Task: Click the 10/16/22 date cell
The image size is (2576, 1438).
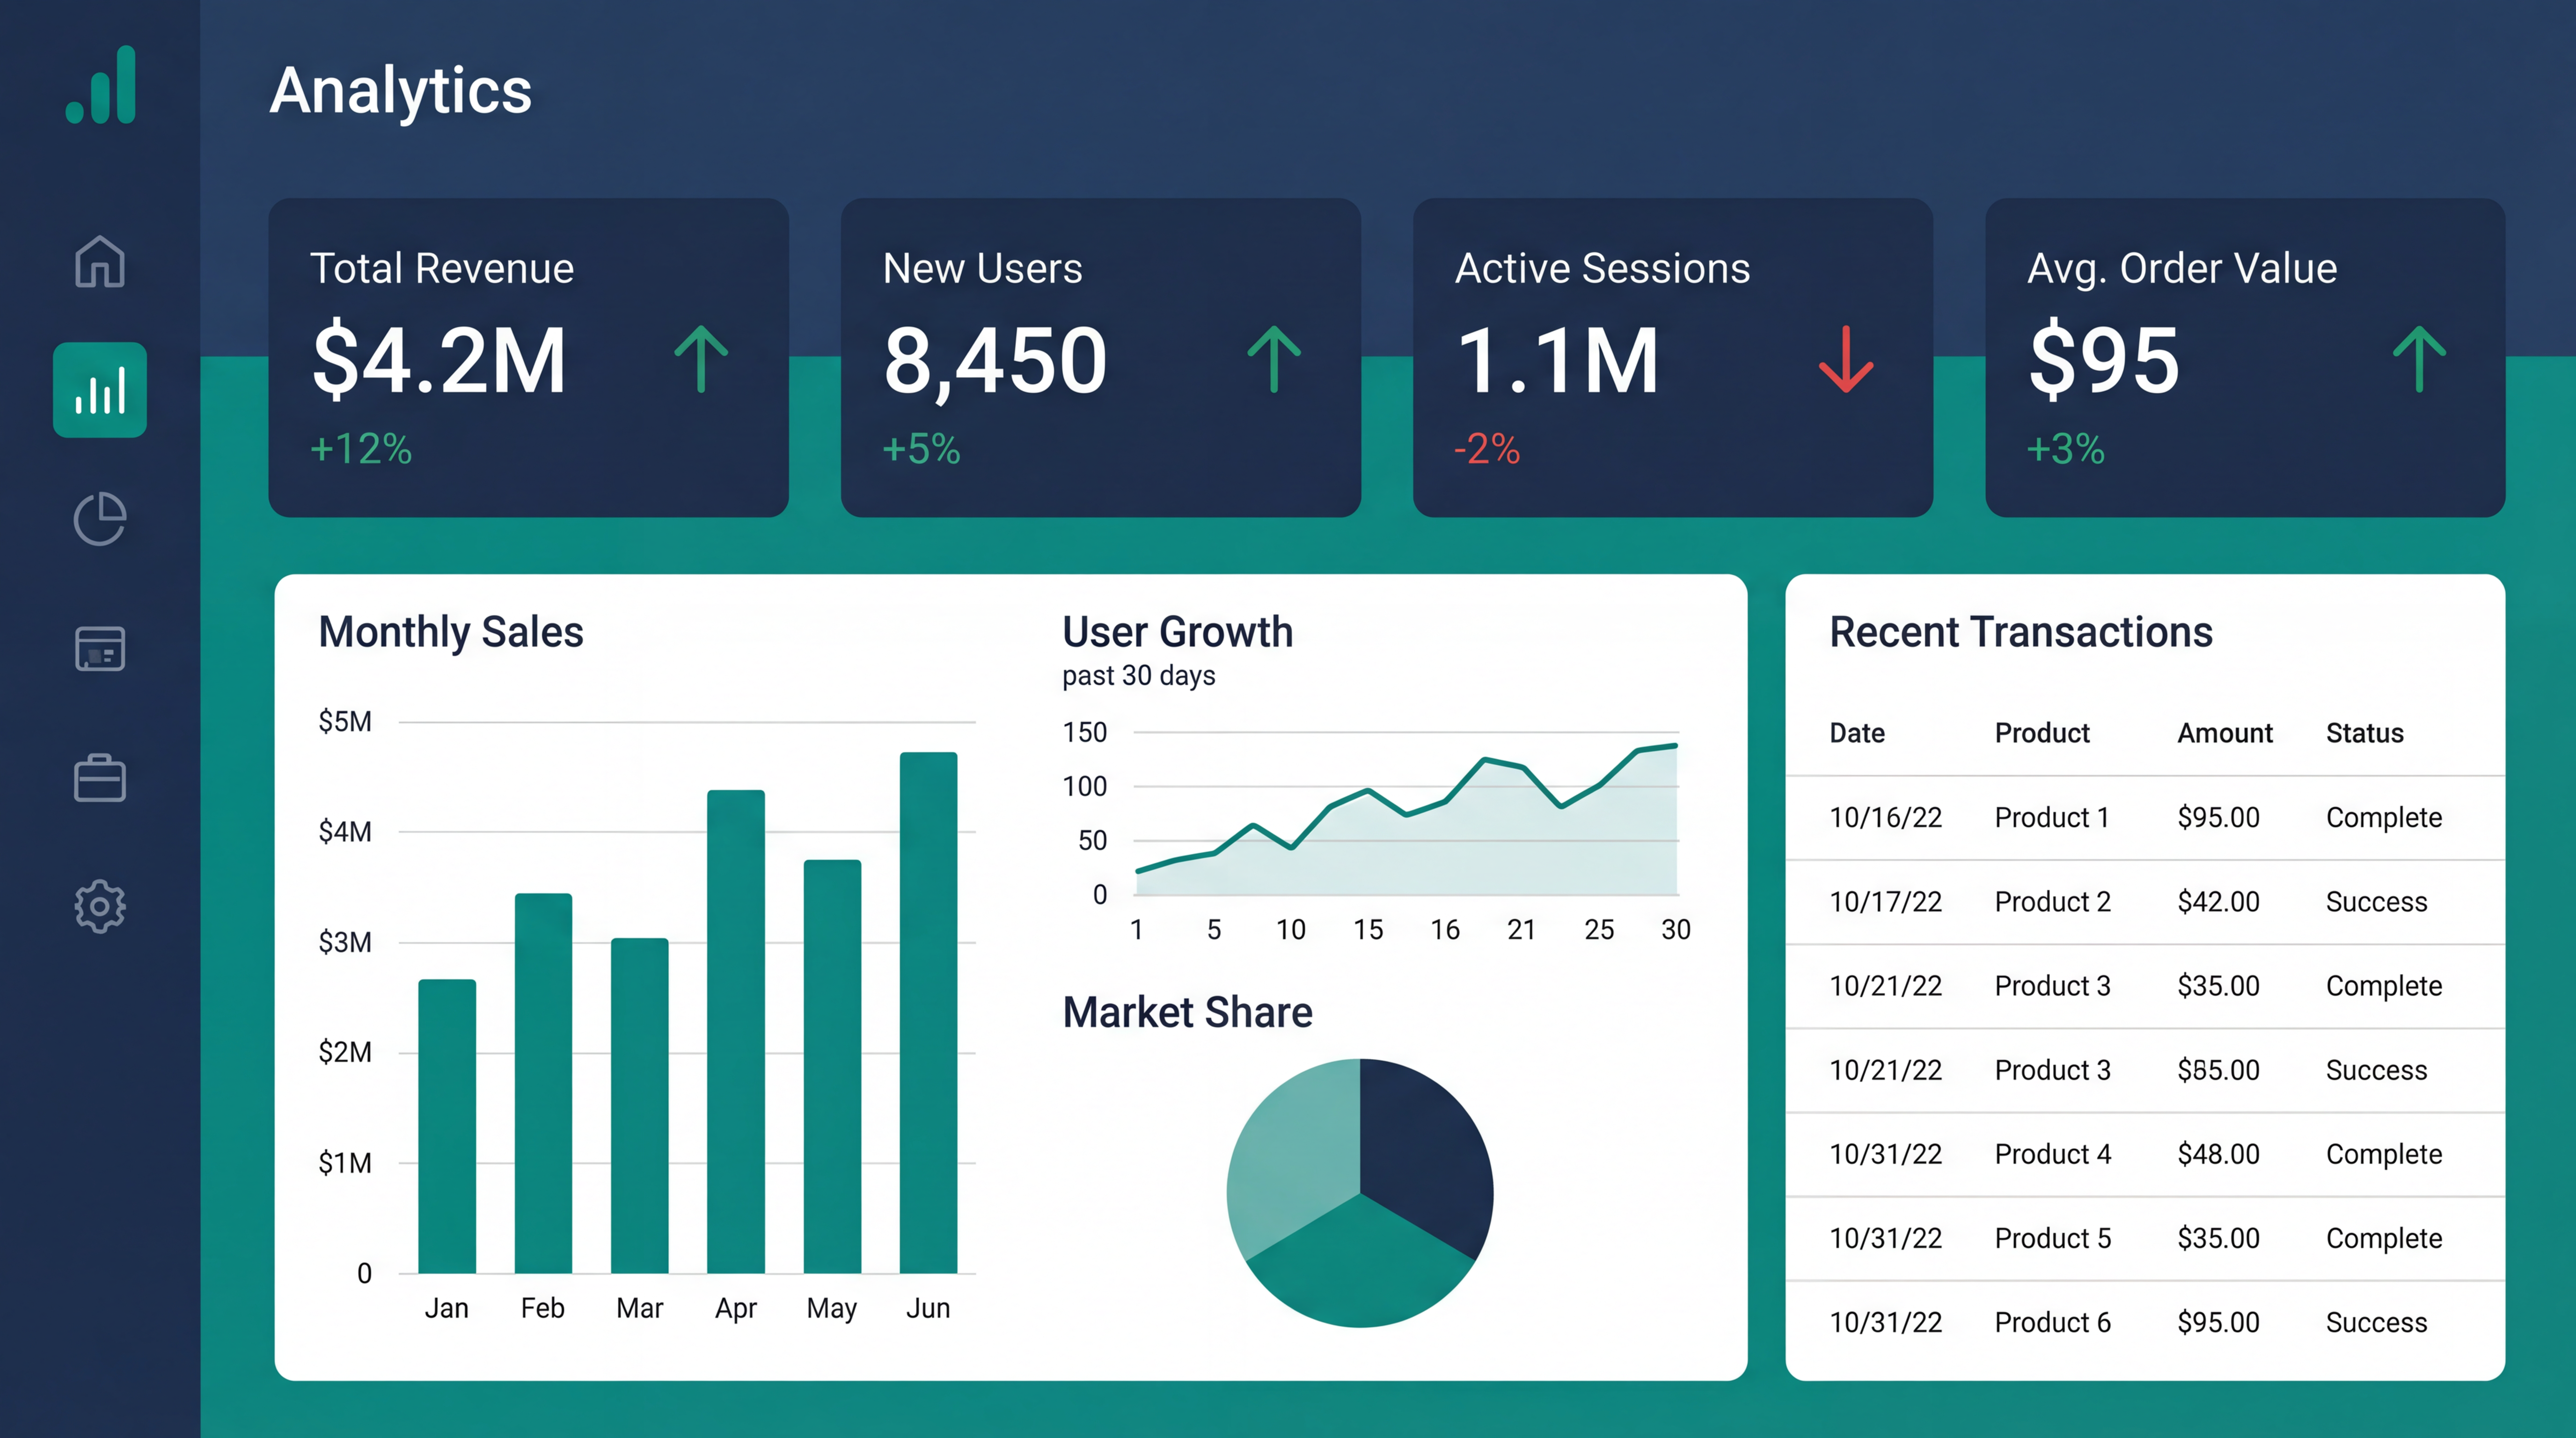Action: 1885,817
